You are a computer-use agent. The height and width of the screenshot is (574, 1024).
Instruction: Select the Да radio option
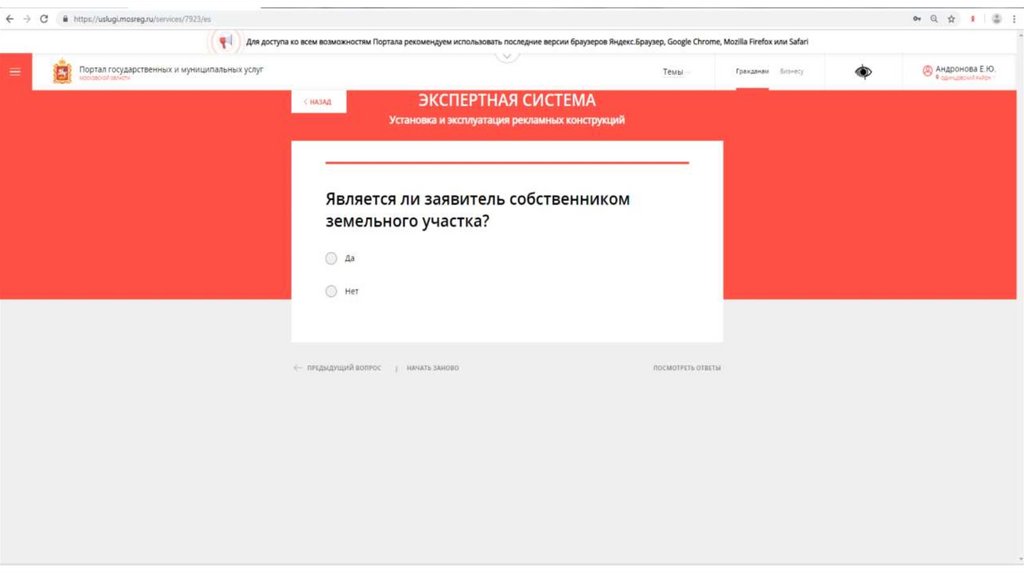[331, 259]
